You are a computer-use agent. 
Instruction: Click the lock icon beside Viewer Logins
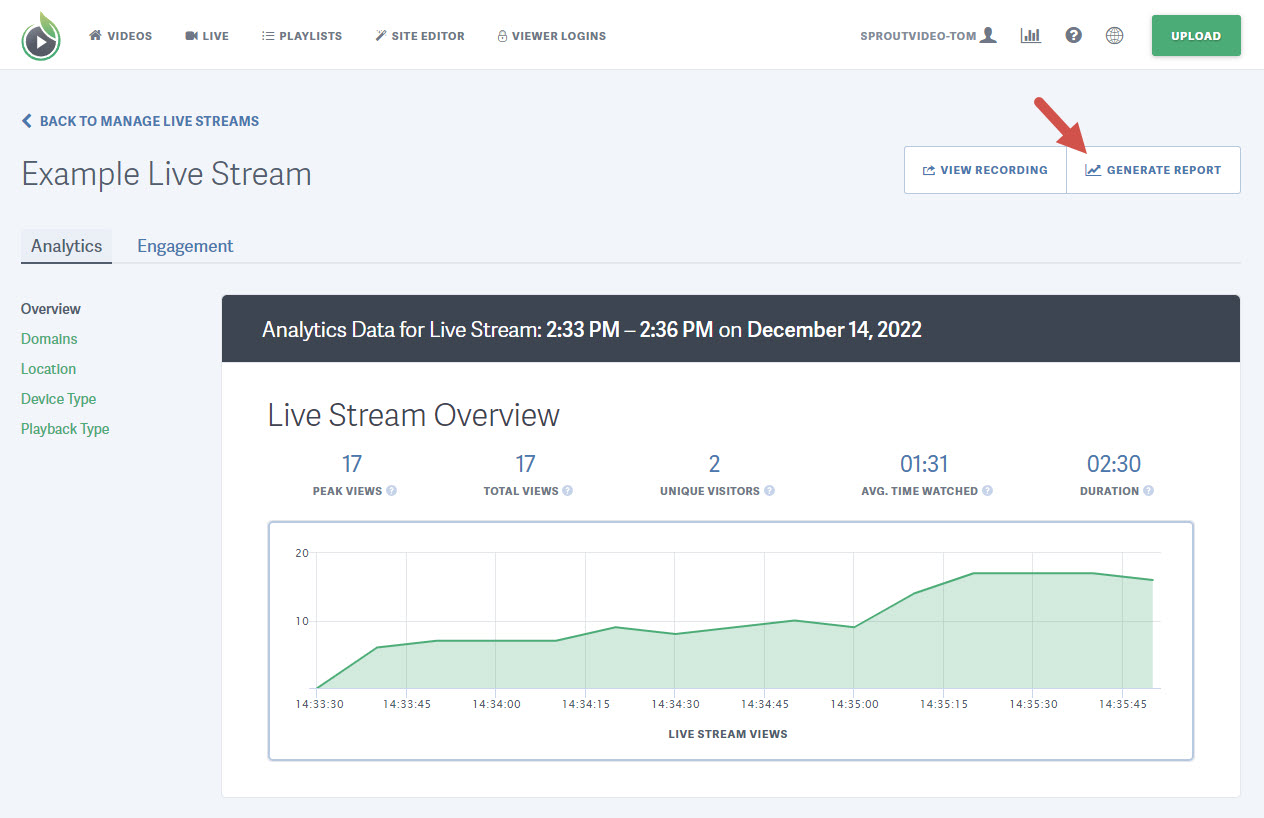click(501, 35)
